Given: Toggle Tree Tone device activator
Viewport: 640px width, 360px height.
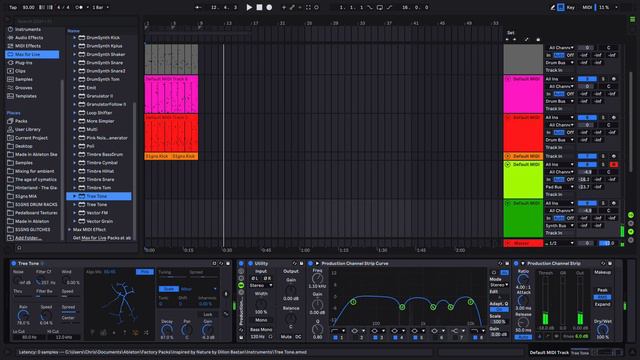Looking at the screenshot, I should pyautogui.click(x=13, y=264).
